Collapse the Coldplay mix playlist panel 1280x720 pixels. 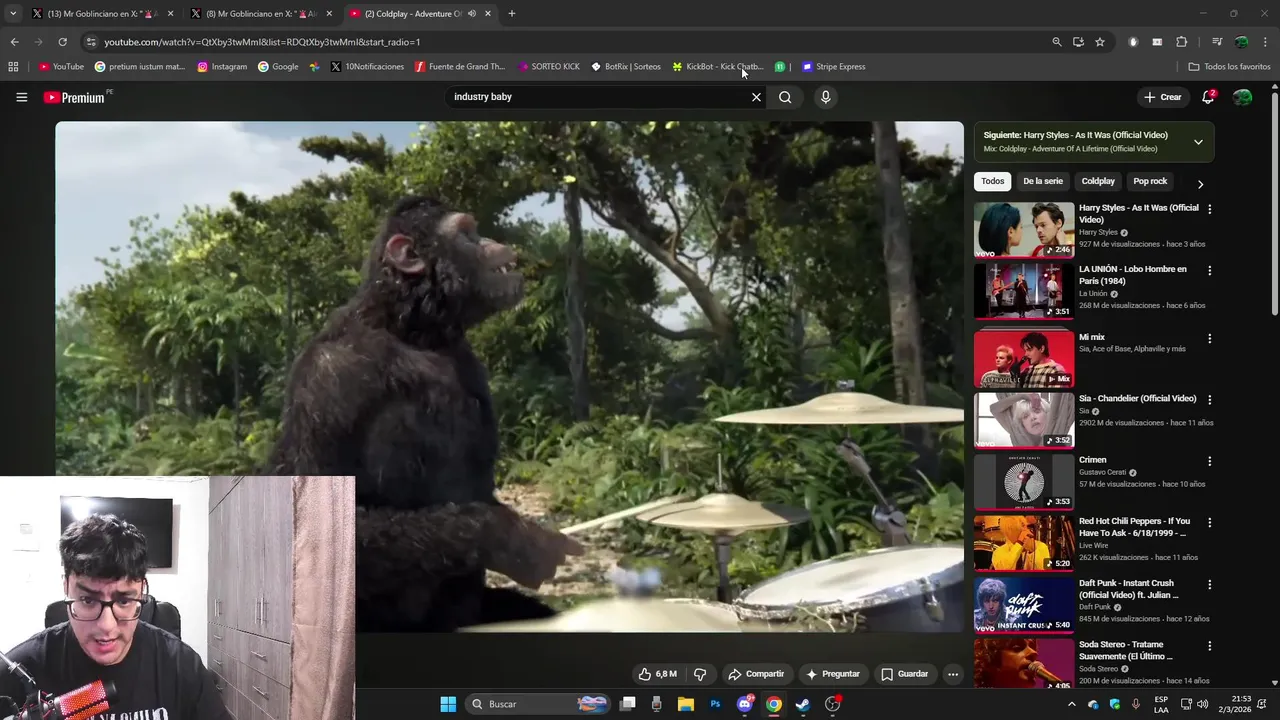1198,142
